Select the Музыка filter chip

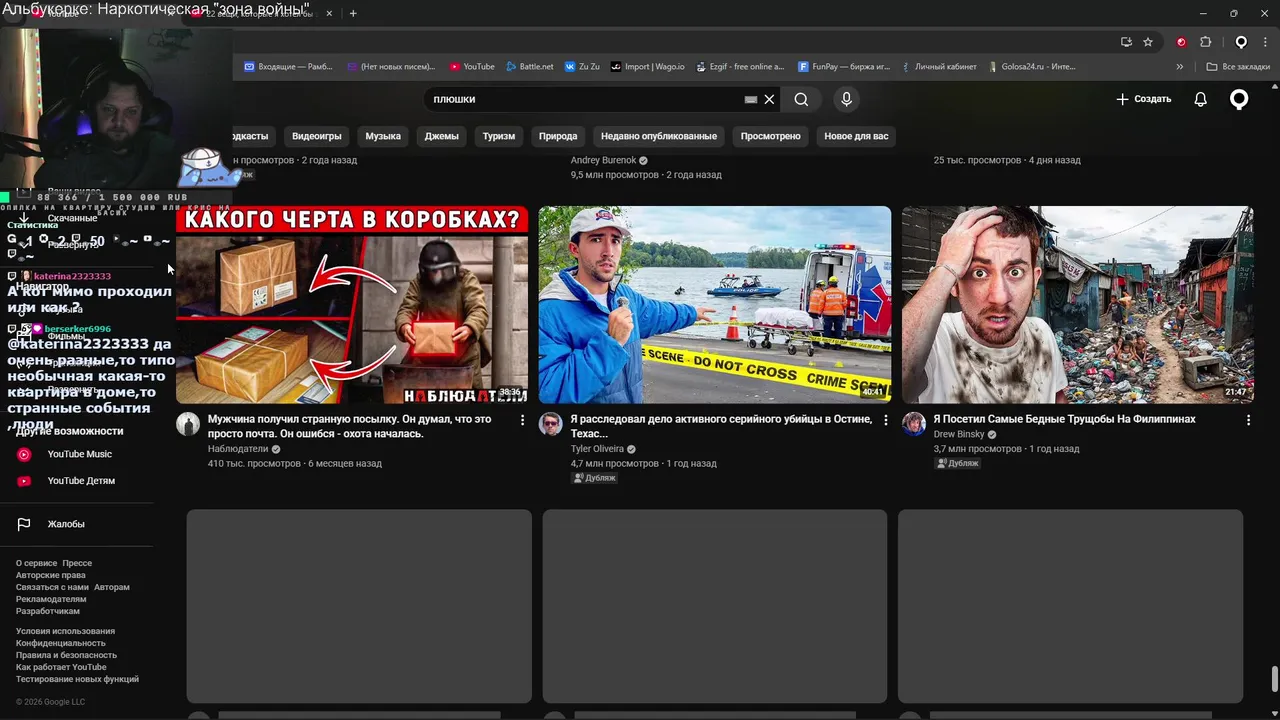(x=383, y=136)
